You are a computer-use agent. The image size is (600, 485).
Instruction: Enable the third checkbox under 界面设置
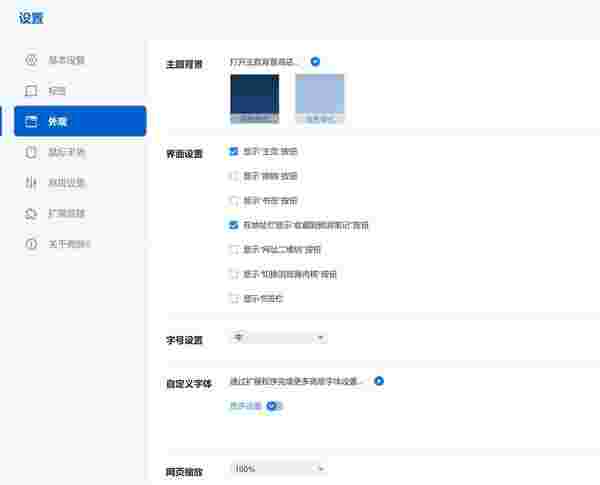click(233, 201)
